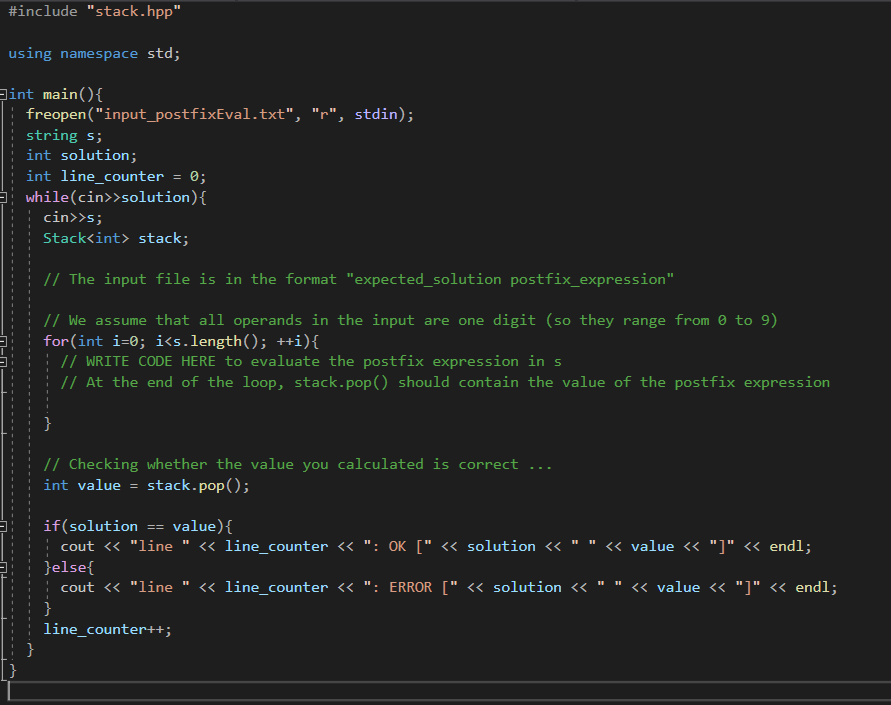Click the '}else{' line
Image resolution: width=891 pixels, height=705 pixels.
coord(69,568)
